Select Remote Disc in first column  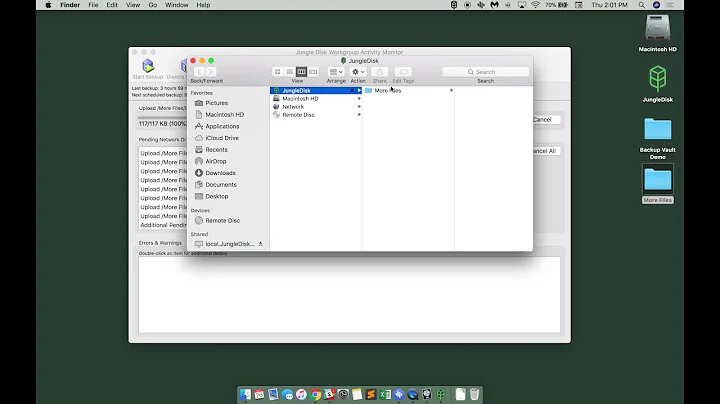[x=316, y=115]
